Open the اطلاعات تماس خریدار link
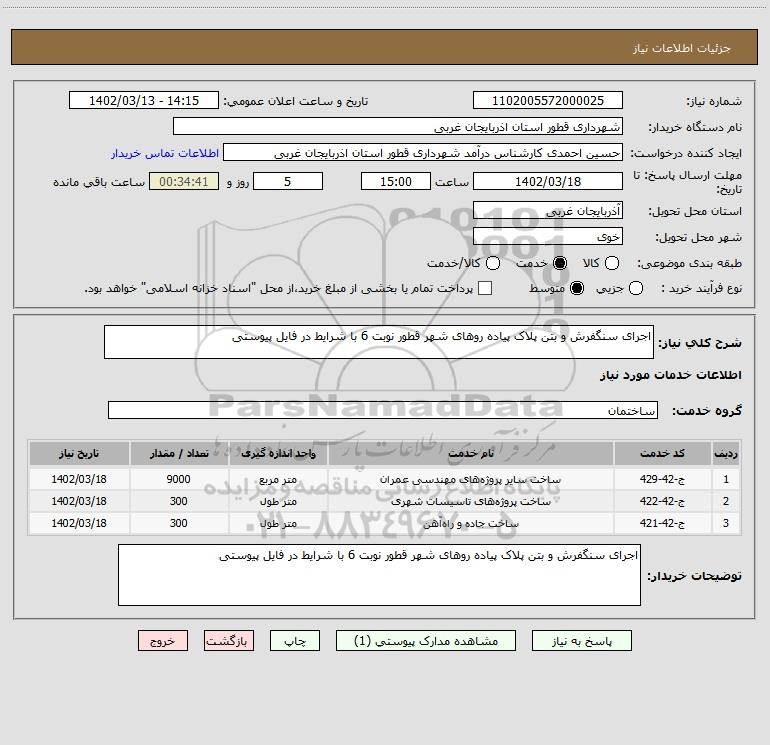Viewport: 770px width, 745px height. [165, 153]
